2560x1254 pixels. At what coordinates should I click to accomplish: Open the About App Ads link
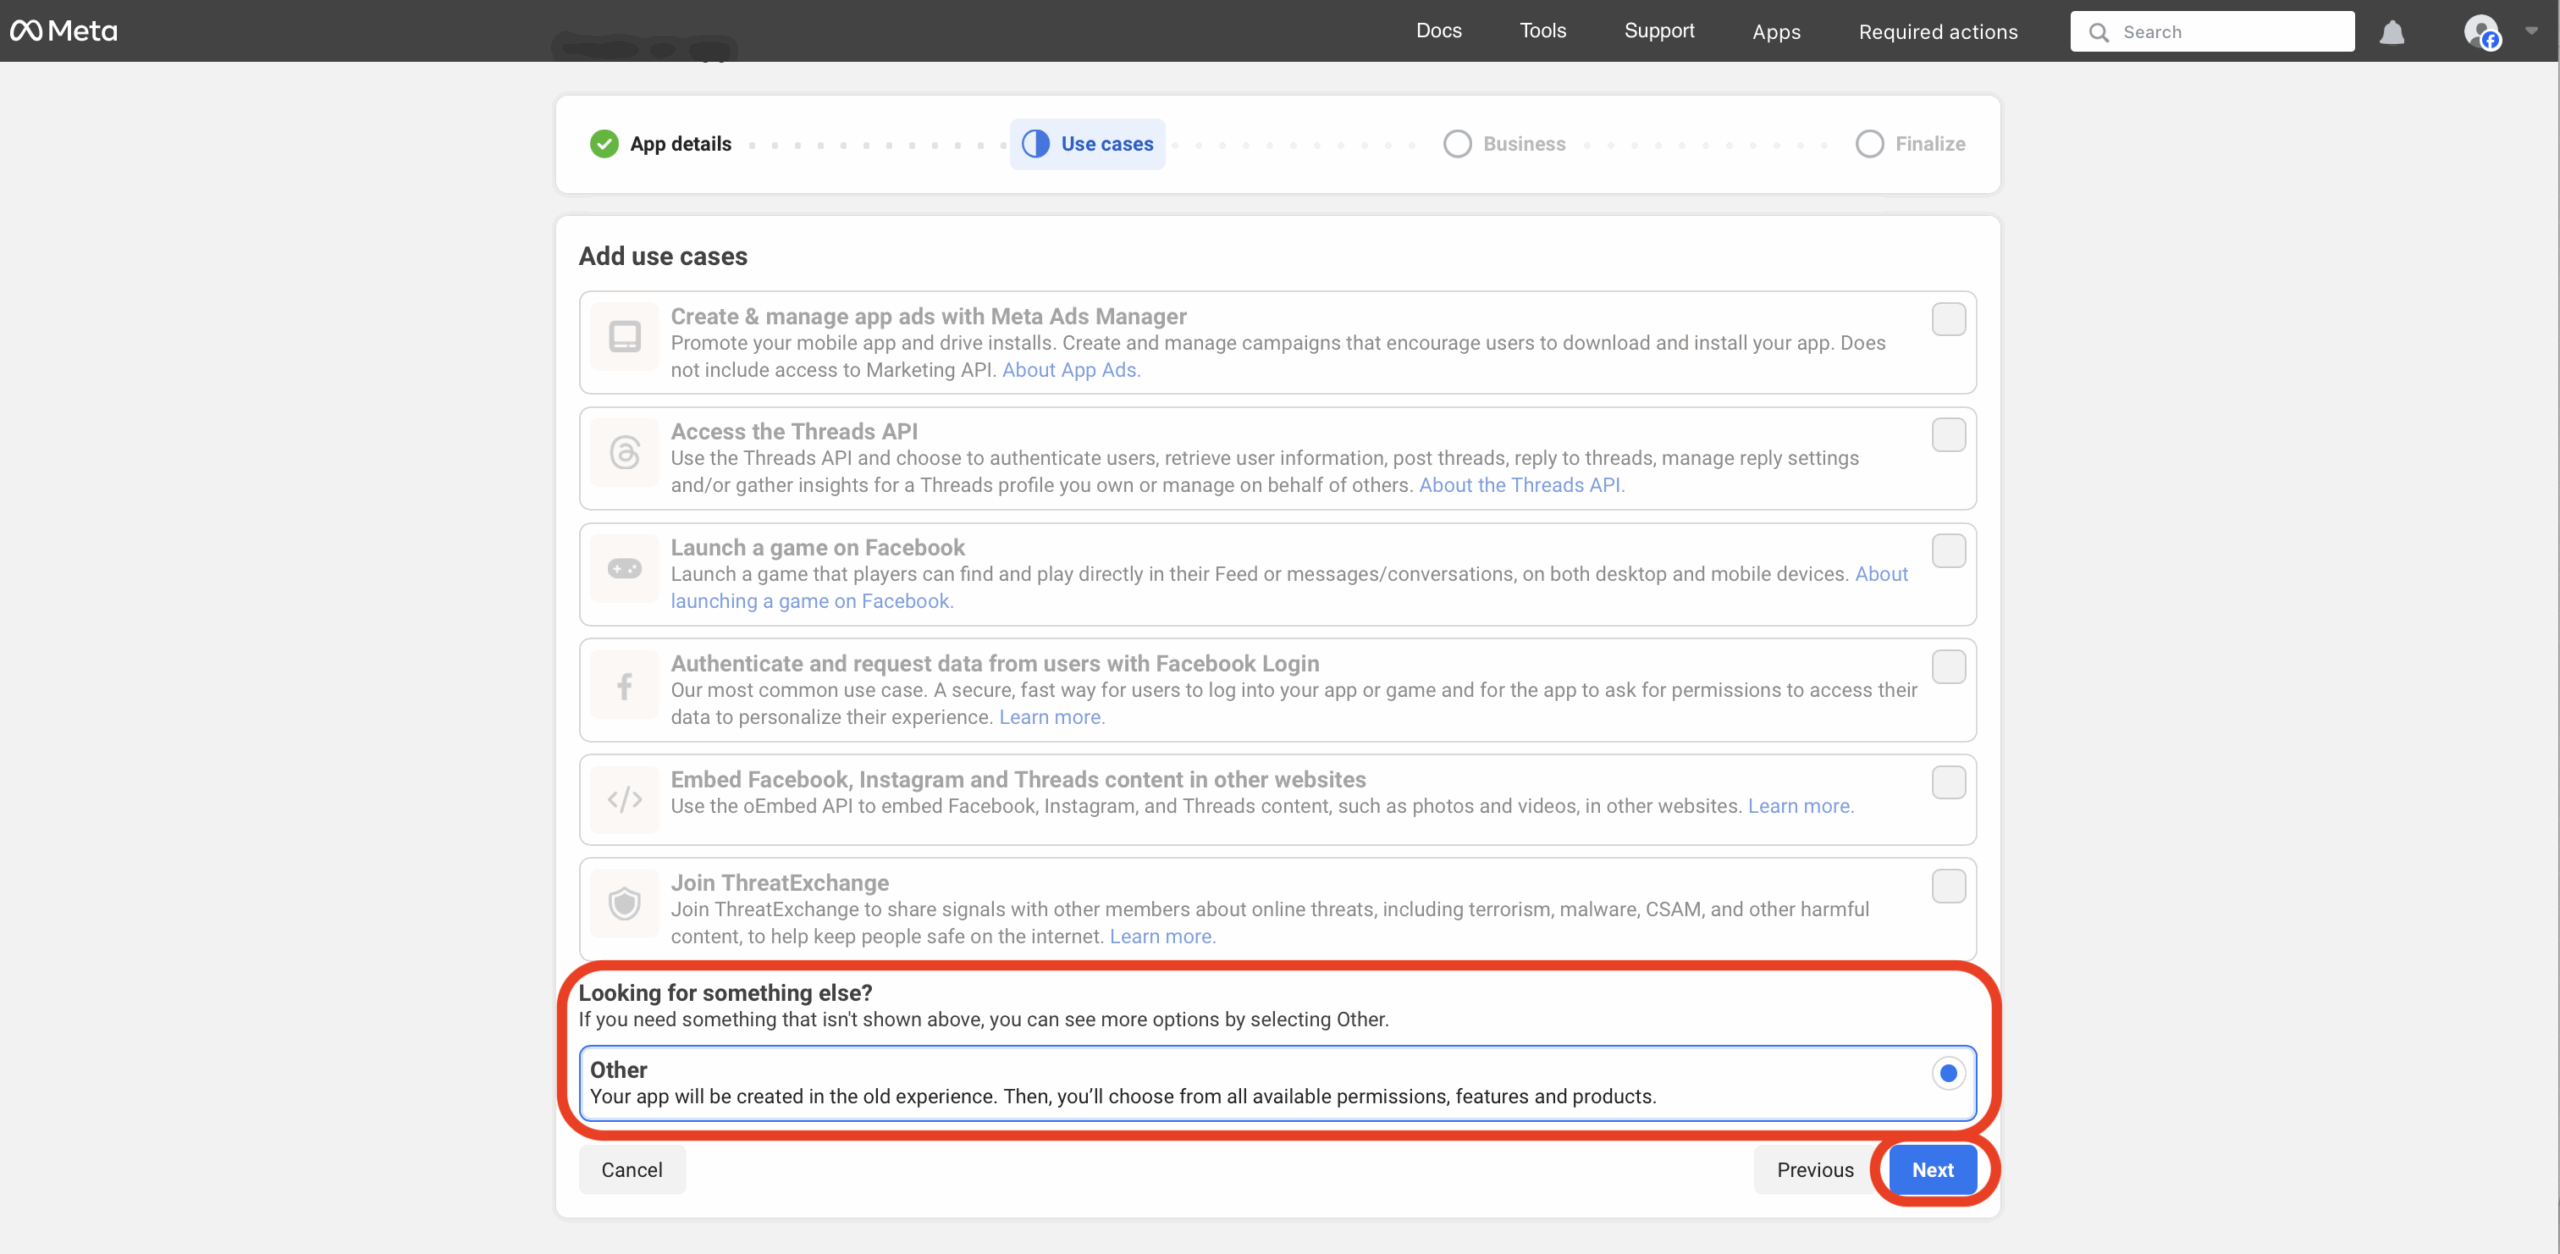pyautogui.click(x=1071, y=370)
